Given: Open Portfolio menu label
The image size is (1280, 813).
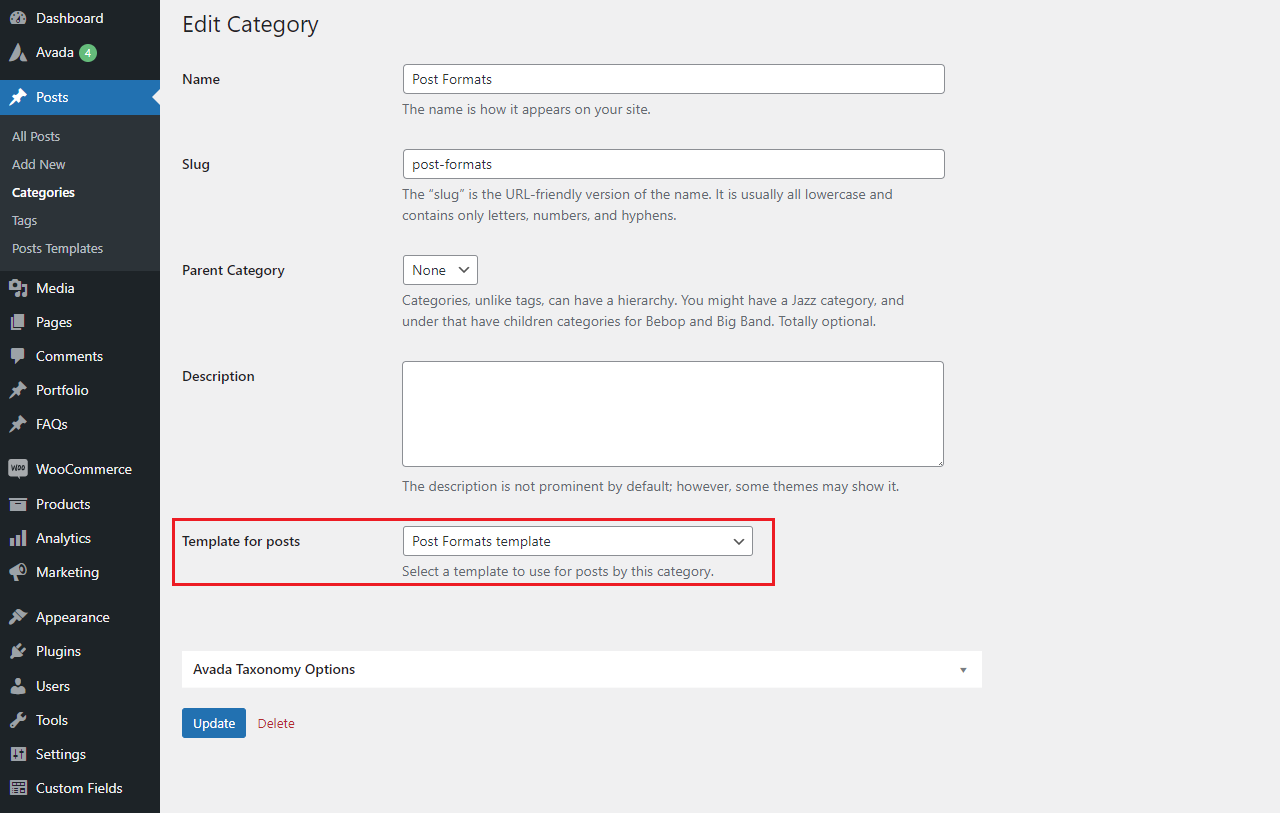Looking at the screenshot, I should (x=62, y=390).
